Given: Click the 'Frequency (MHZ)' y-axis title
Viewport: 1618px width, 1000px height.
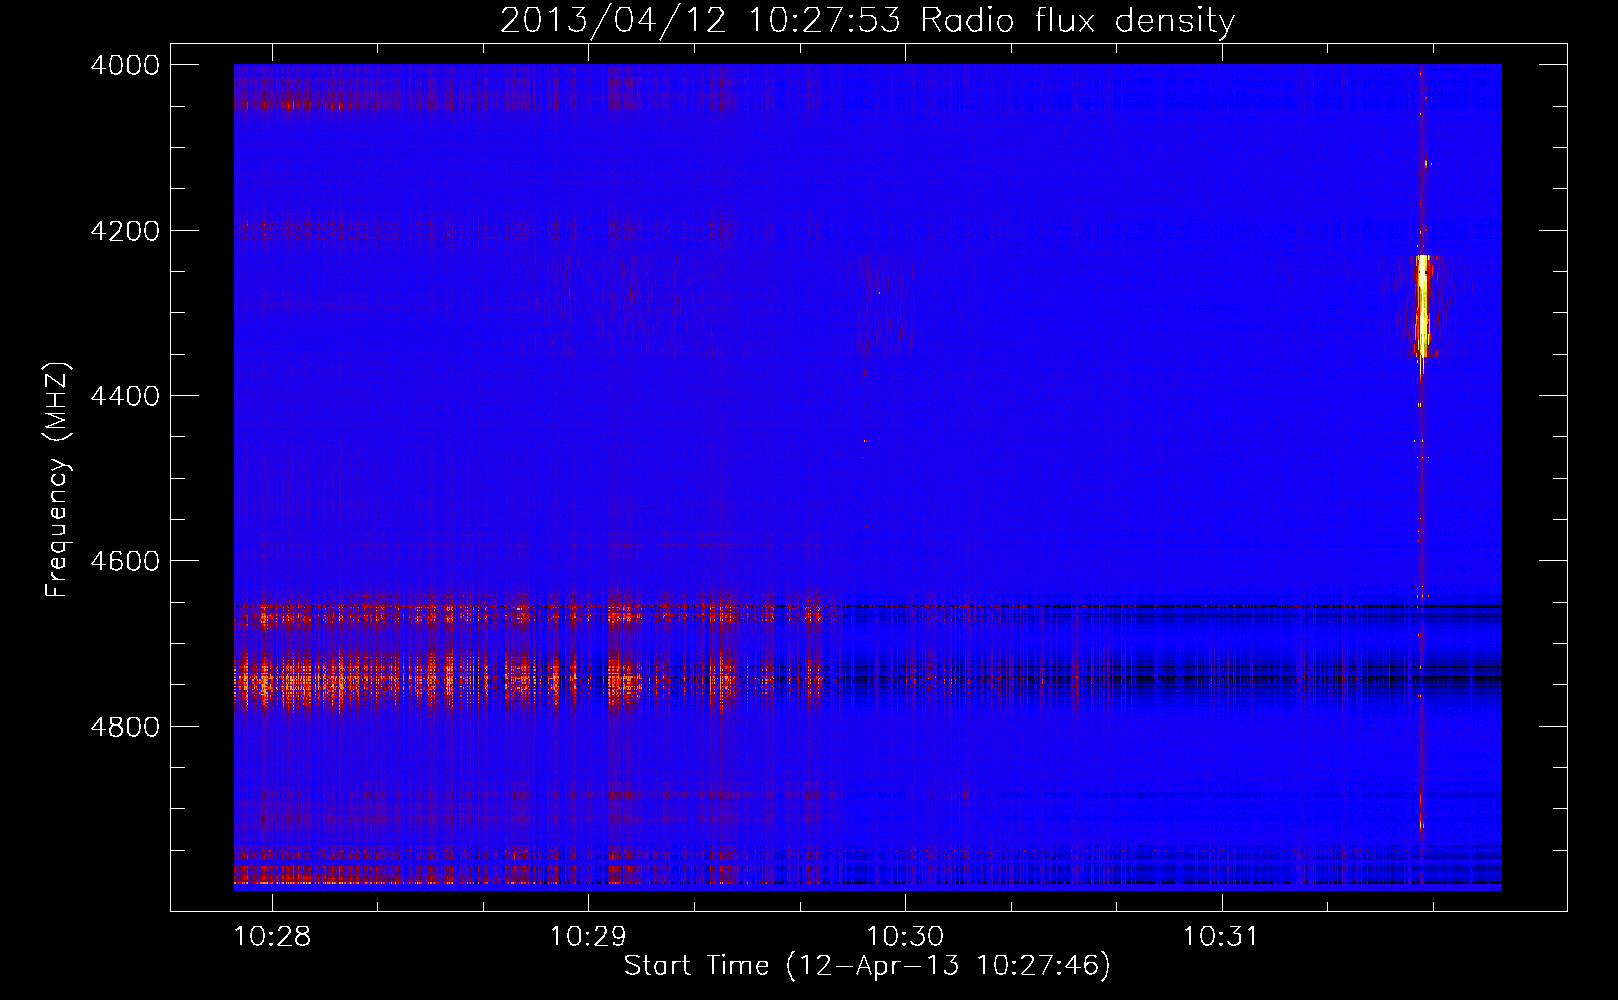Looking at the screenshot, I should 57,480.
